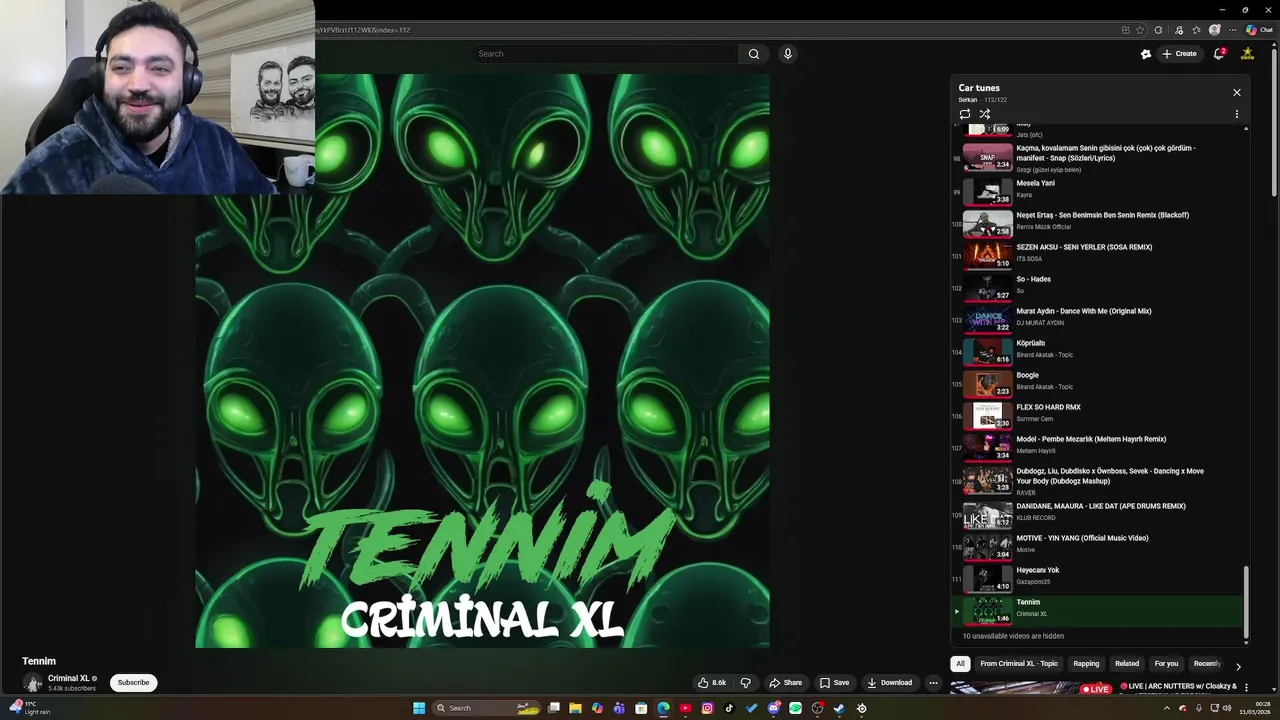Click the sparkle icon beside Create

click(1146, 54)
